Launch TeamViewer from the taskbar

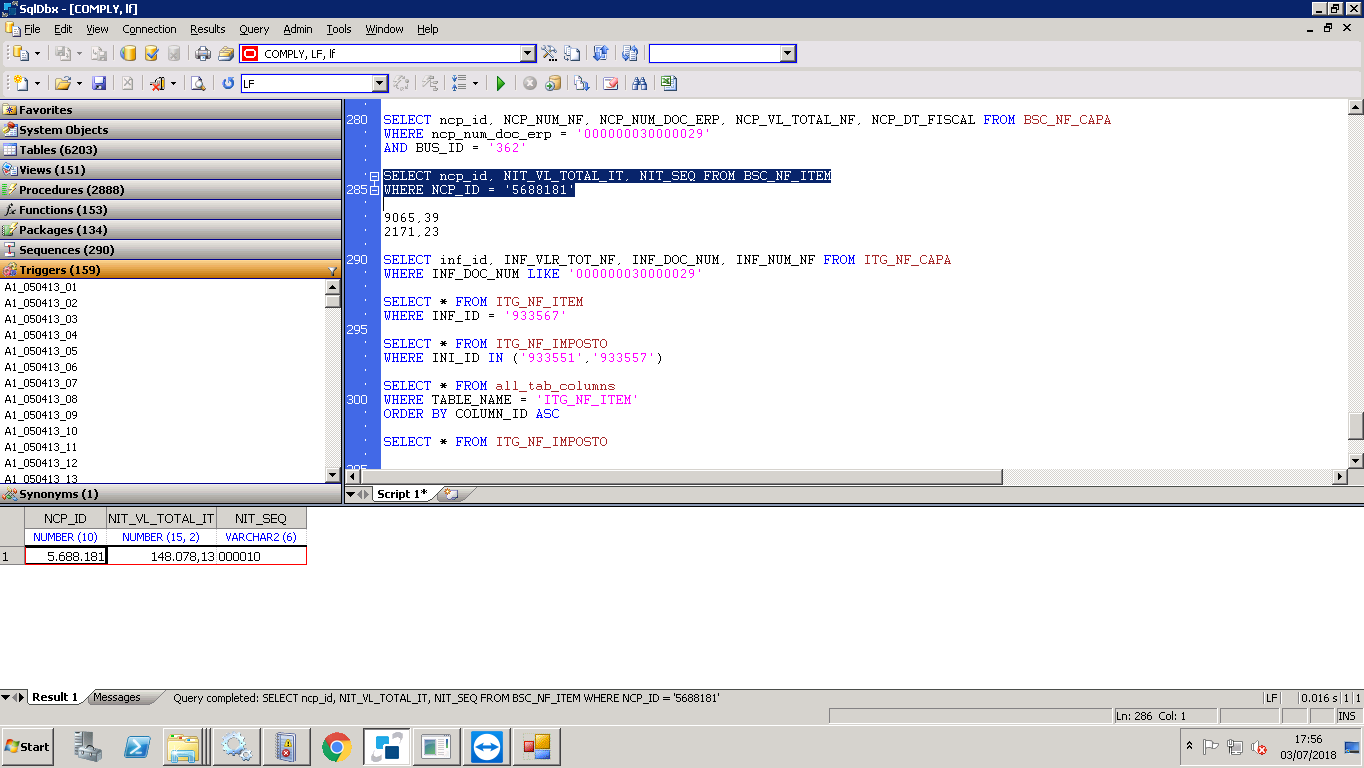point(488,746)
